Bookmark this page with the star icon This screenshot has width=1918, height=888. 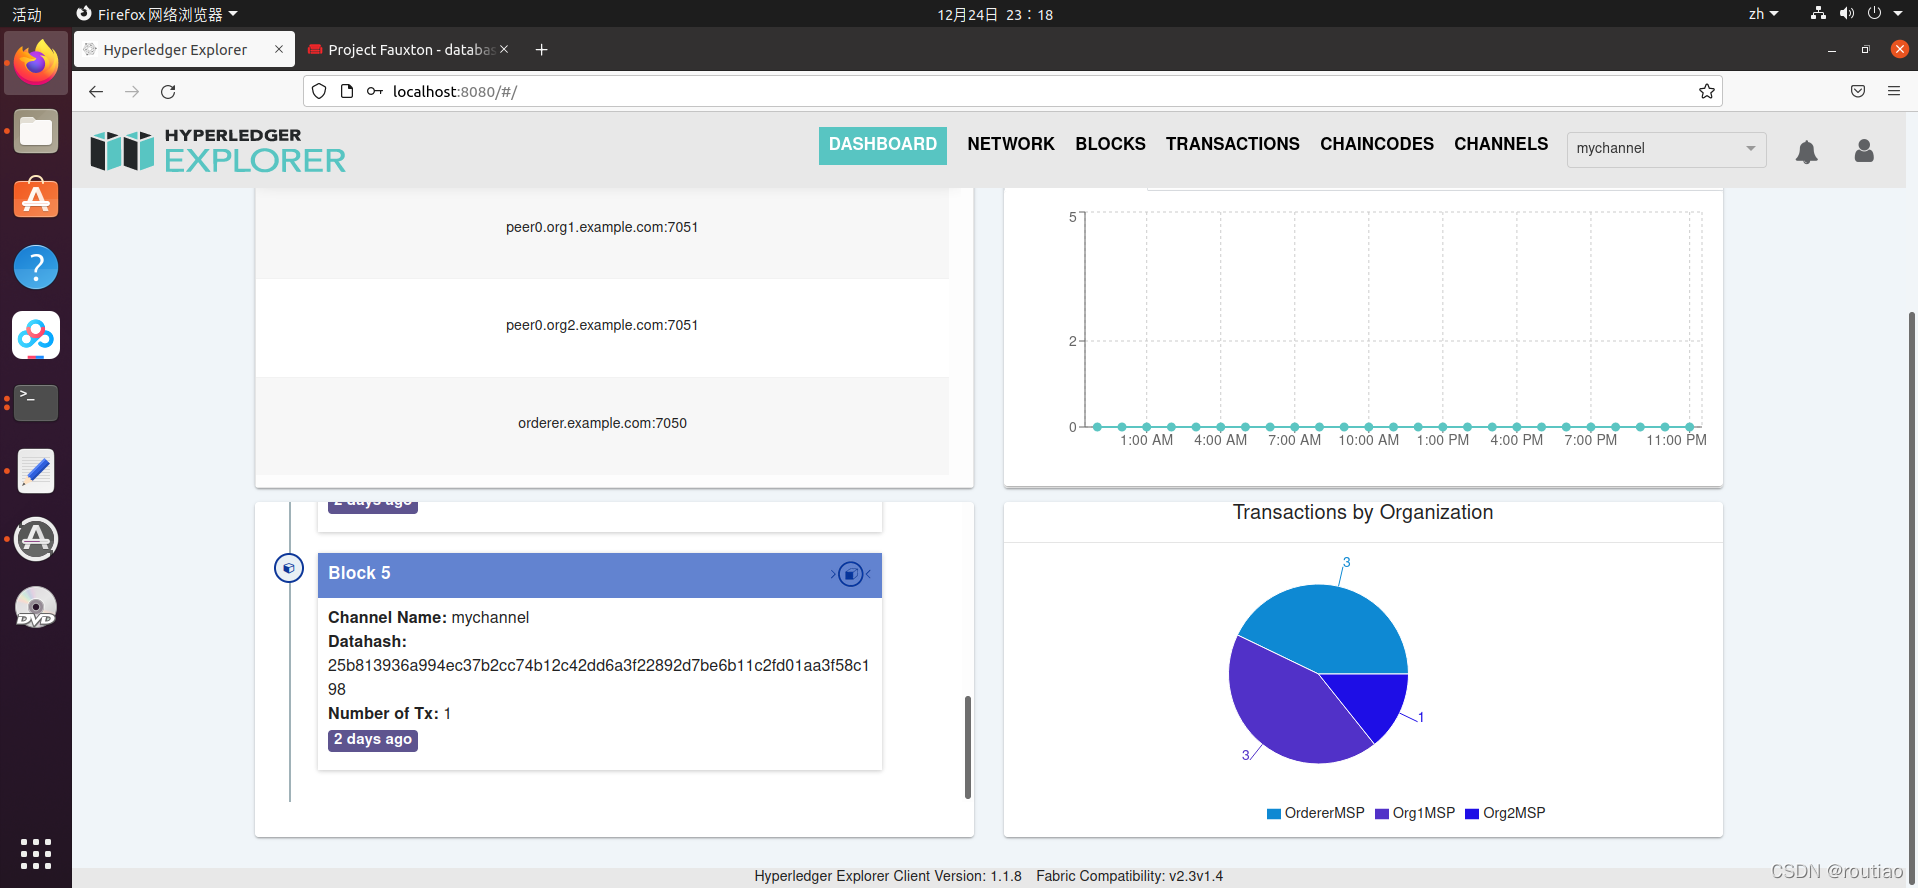coord(1706,91)
